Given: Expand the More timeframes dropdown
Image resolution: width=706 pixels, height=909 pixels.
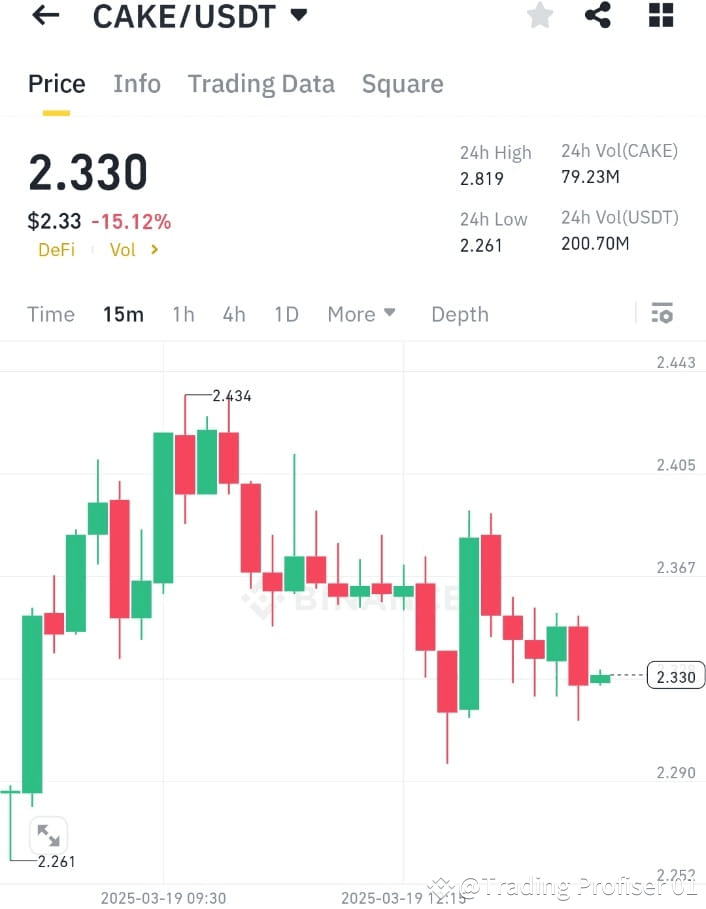Looking at the screenshot, I should (360, 313).
